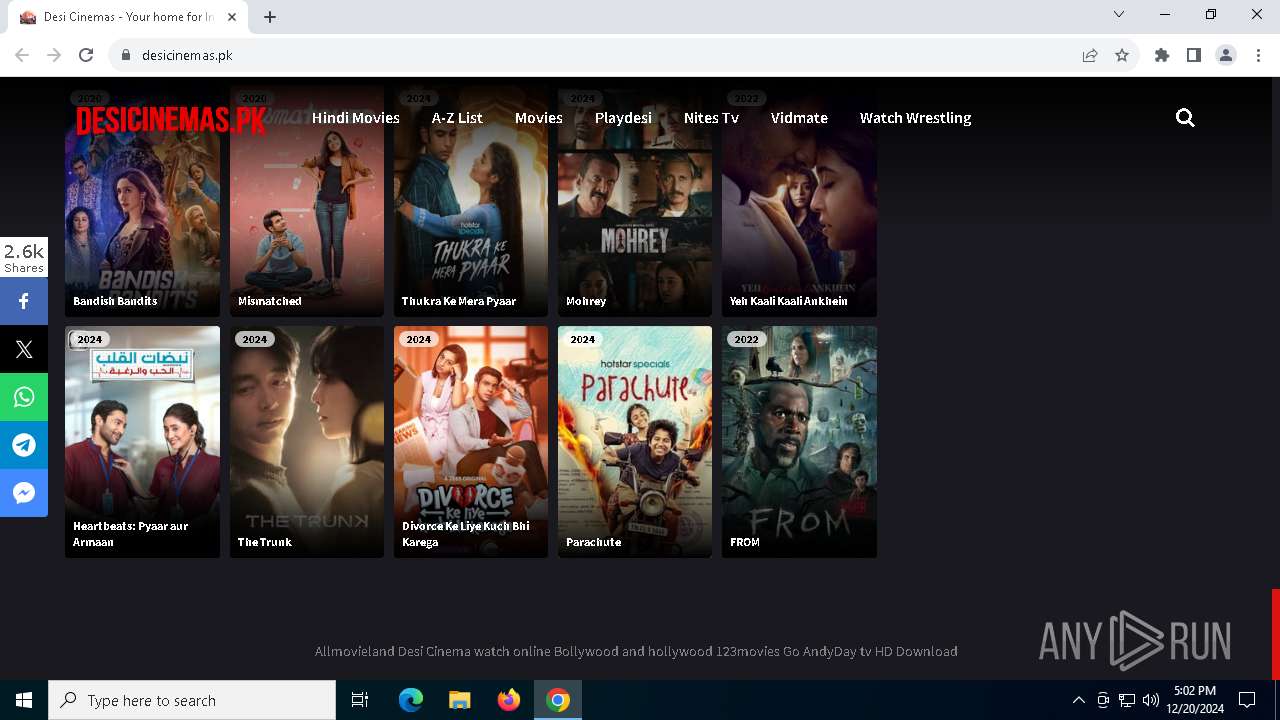
Task: Click the browser back arrow
Action: [x=22, y=55]
